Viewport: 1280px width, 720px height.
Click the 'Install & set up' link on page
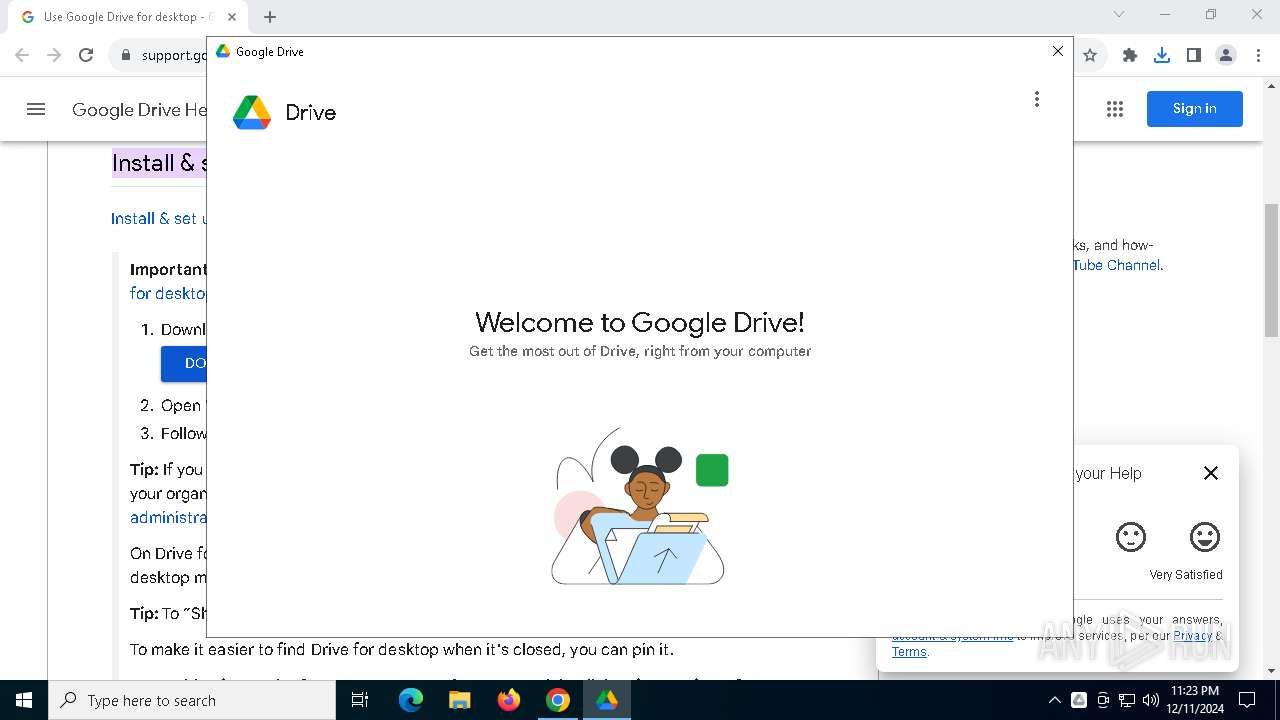point(158,218)
